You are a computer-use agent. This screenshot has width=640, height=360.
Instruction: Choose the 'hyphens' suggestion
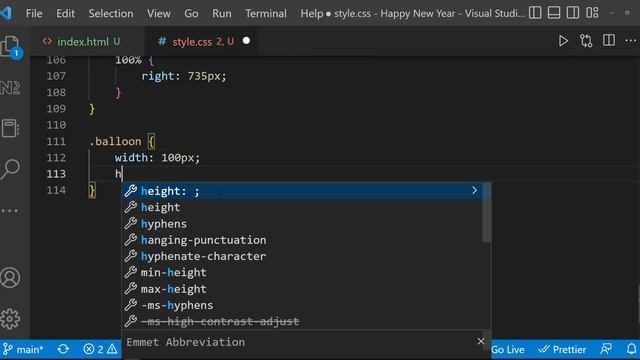[x=302, y=224]
